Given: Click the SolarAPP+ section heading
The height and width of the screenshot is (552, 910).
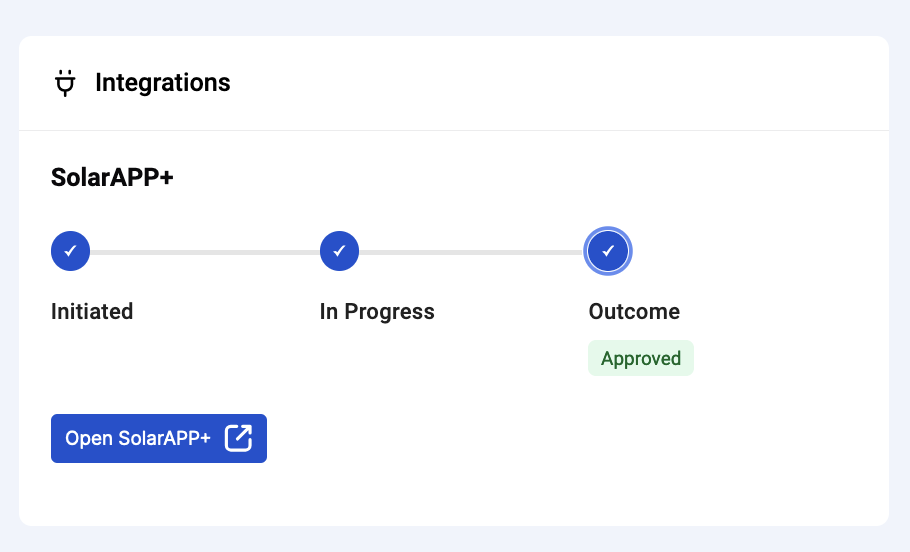Looking at the screenshot, I should click(112, 177).
